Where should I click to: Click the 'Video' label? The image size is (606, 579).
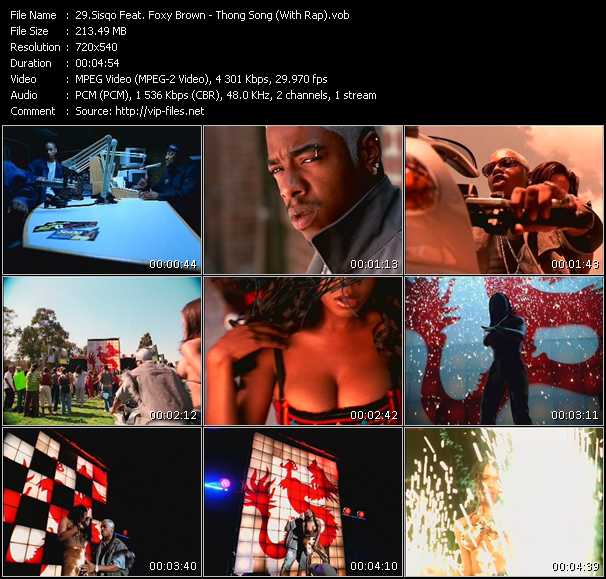pos(23,79)
